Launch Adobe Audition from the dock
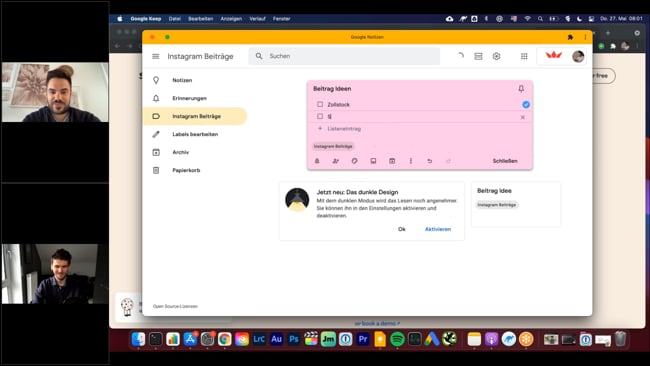650x366 pixels. [x=276, y=339]
